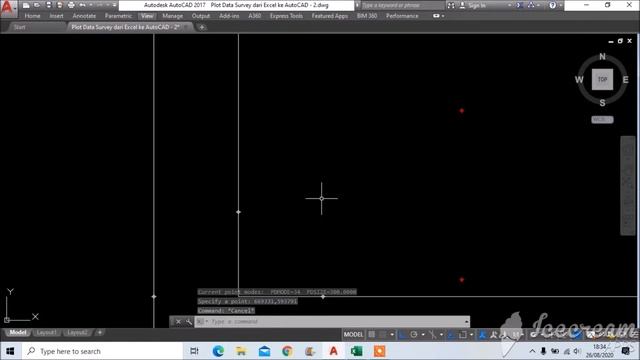Screen dimensions: 640x360
Task: Open the Performance ribbon tab
Action: (402, 16)
